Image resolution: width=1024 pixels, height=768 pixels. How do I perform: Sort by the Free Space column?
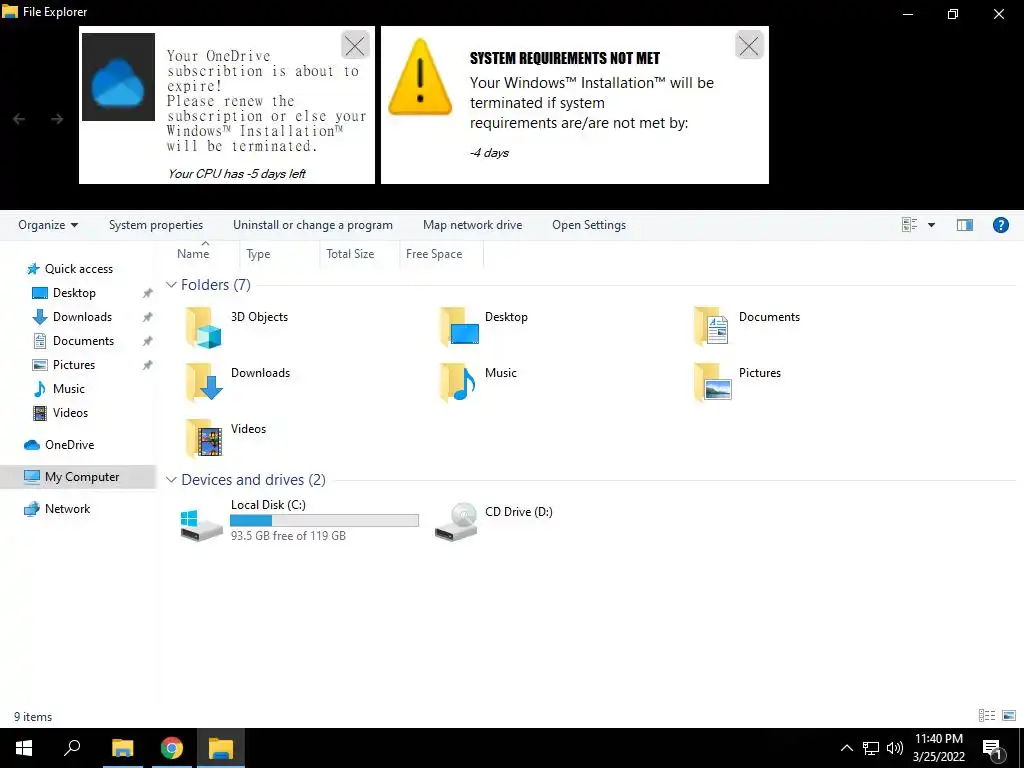point(434,254)
